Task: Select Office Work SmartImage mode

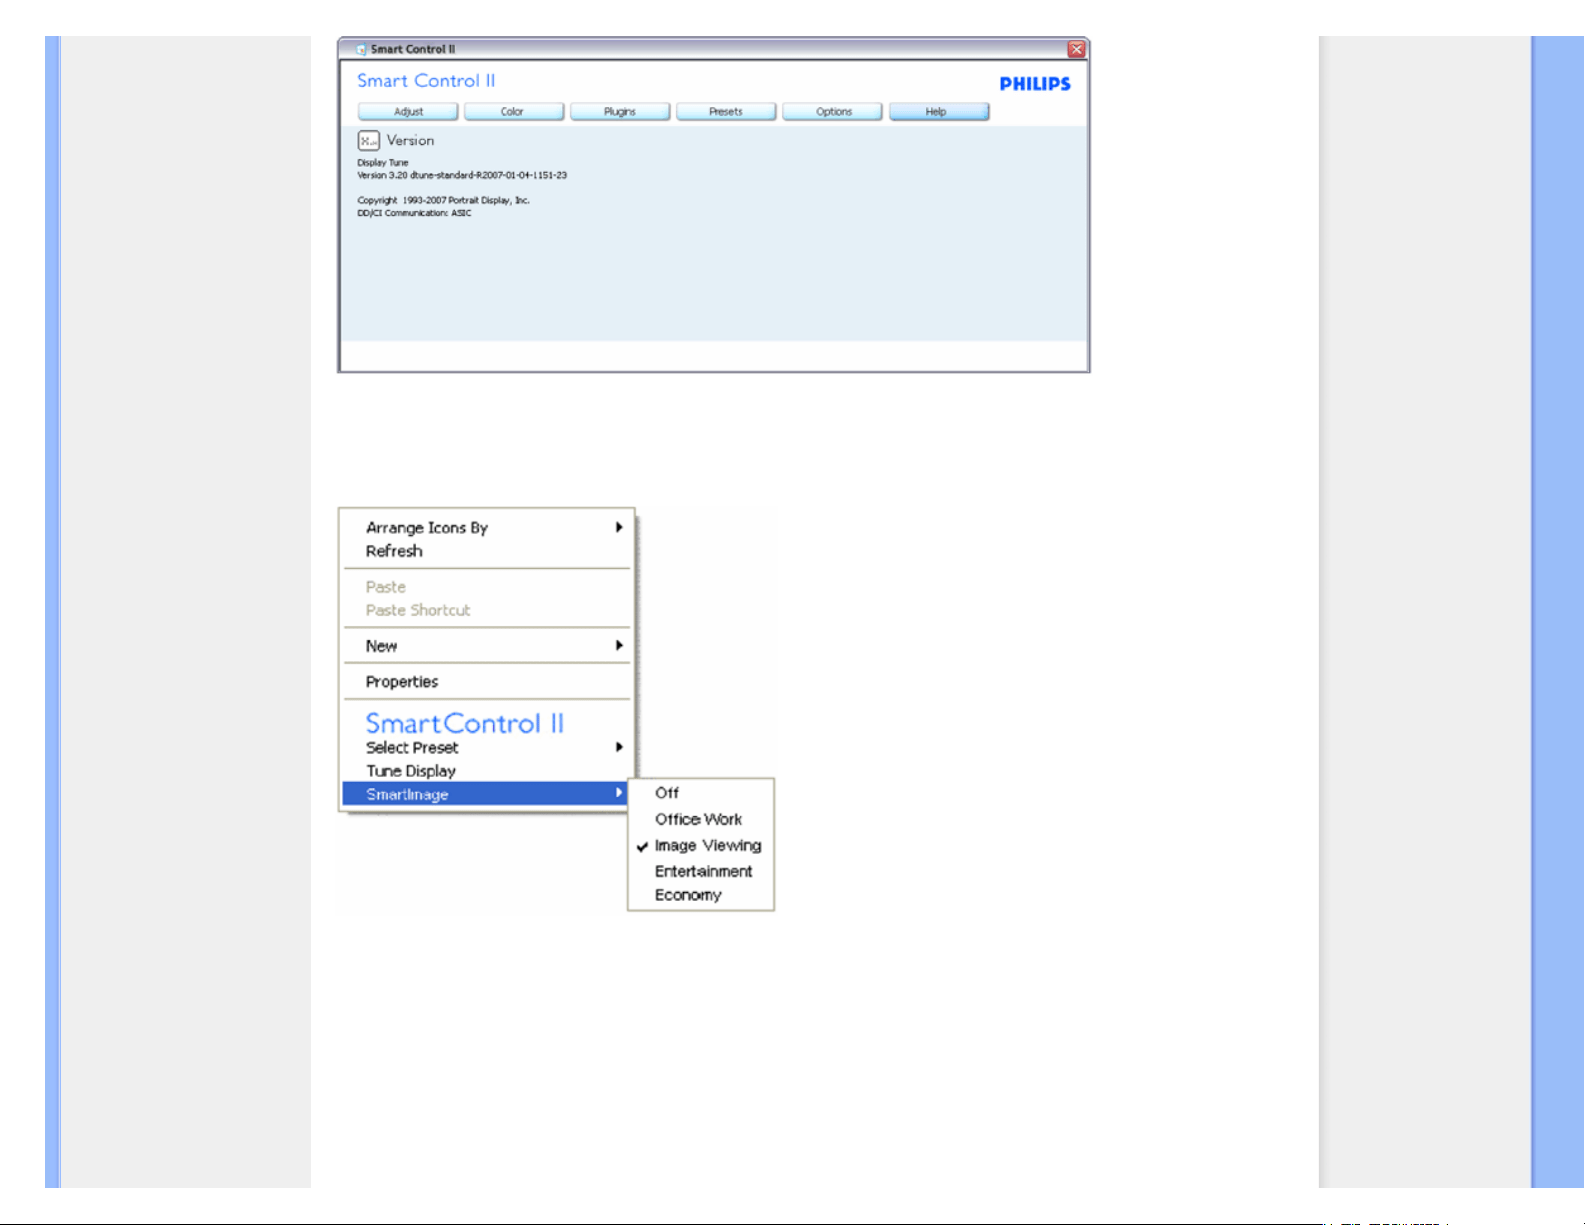Action: point(701,819)
